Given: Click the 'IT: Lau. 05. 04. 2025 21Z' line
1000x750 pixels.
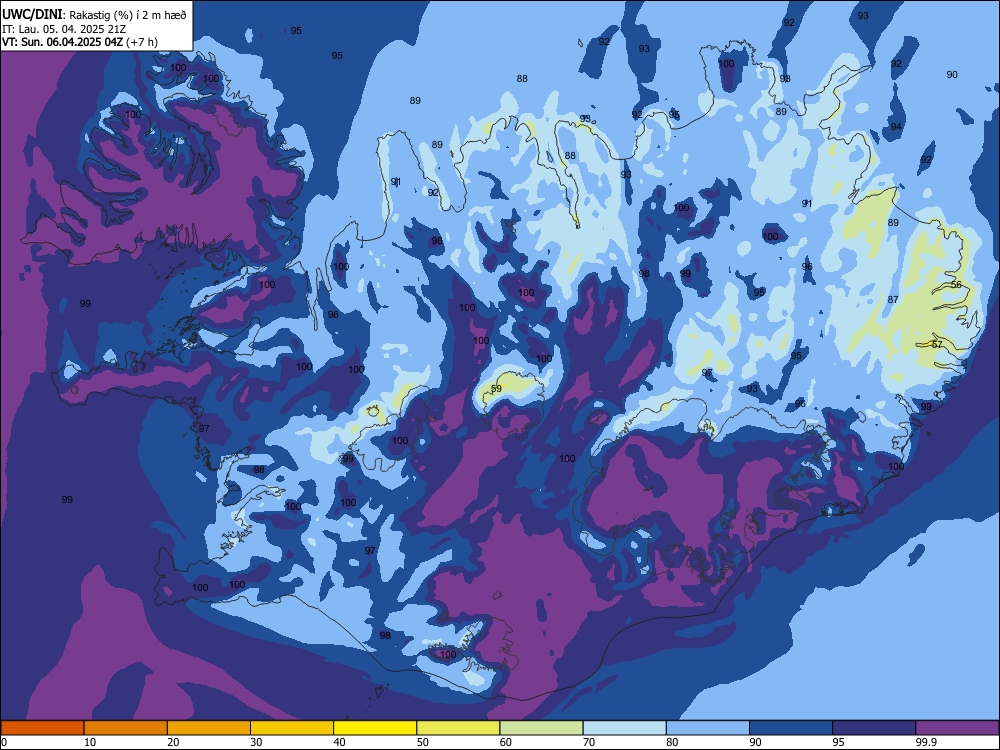Looking at the screenshot, I should pyautogui.click(x=62, y=29).
